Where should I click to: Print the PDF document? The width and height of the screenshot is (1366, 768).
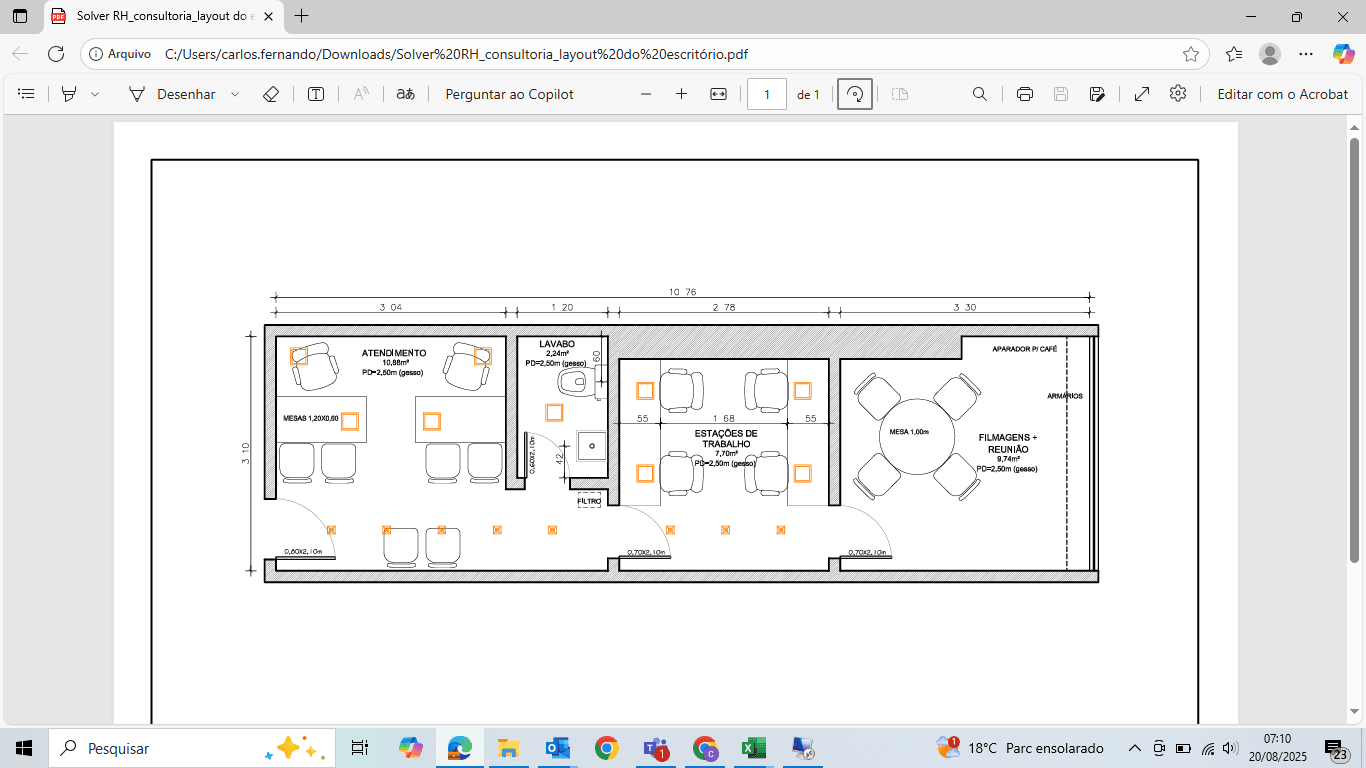pyautogui.click(x=1024, y=94)
